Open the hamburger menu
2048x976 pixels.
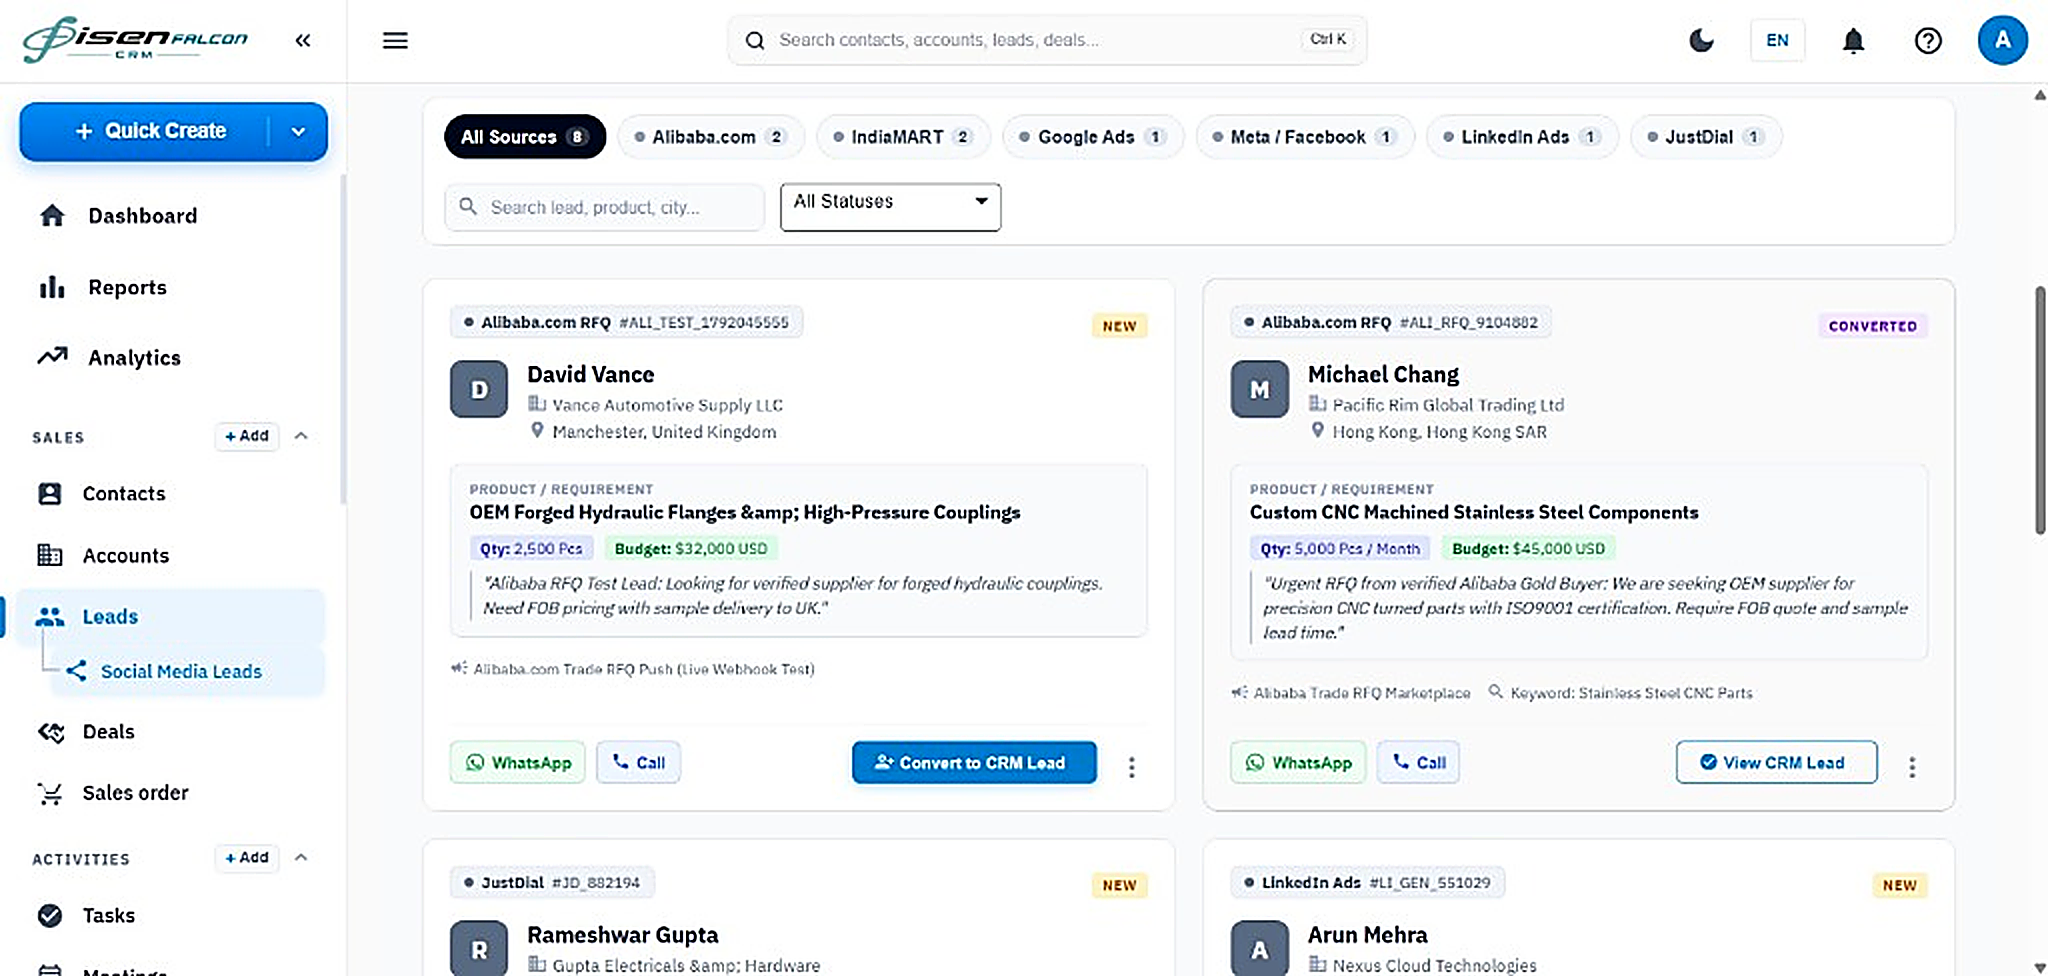coord(395,40)
